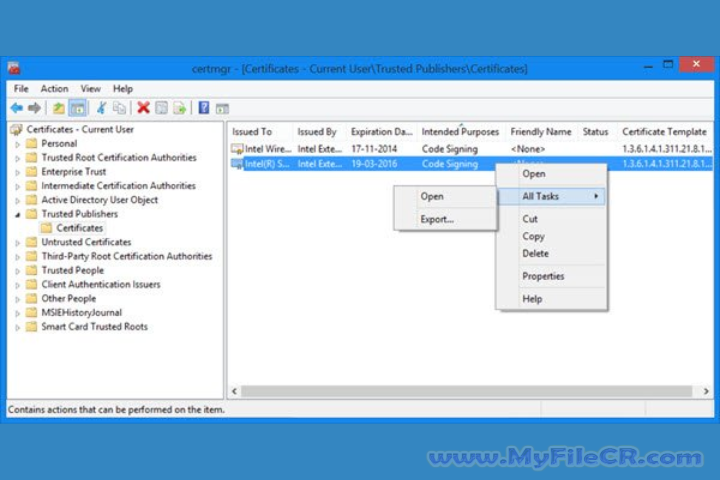Click the Trusted People folder icon

coord(31,271)
